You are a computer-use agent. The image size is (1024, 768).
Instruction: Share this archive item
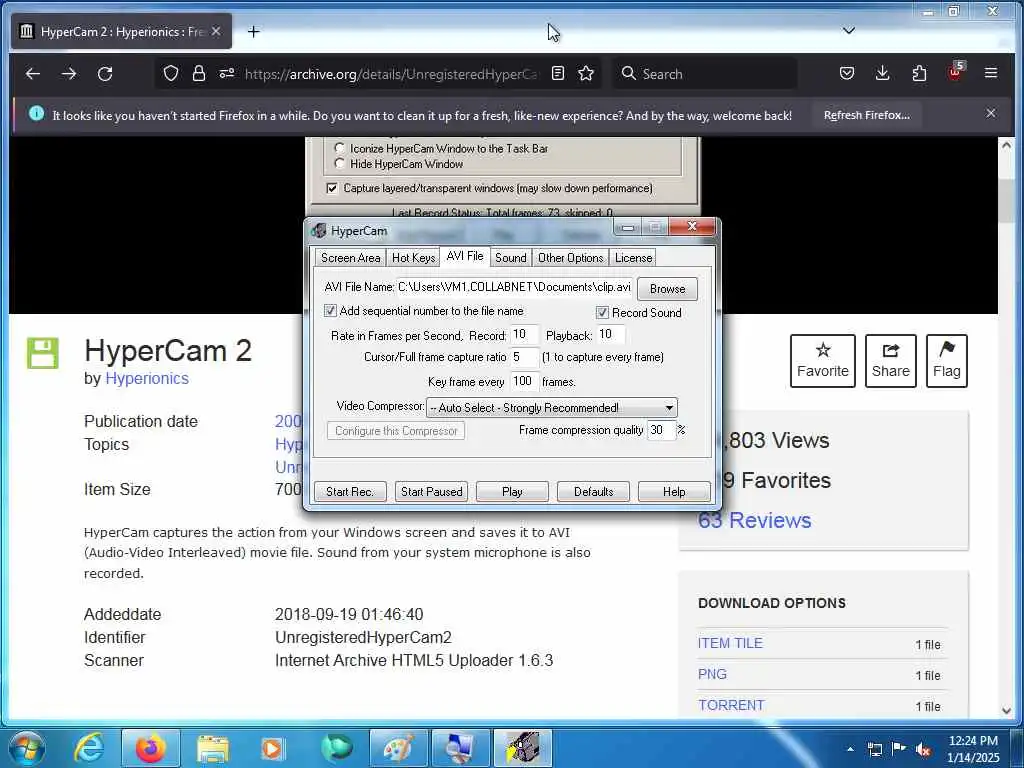click(890, 360)
